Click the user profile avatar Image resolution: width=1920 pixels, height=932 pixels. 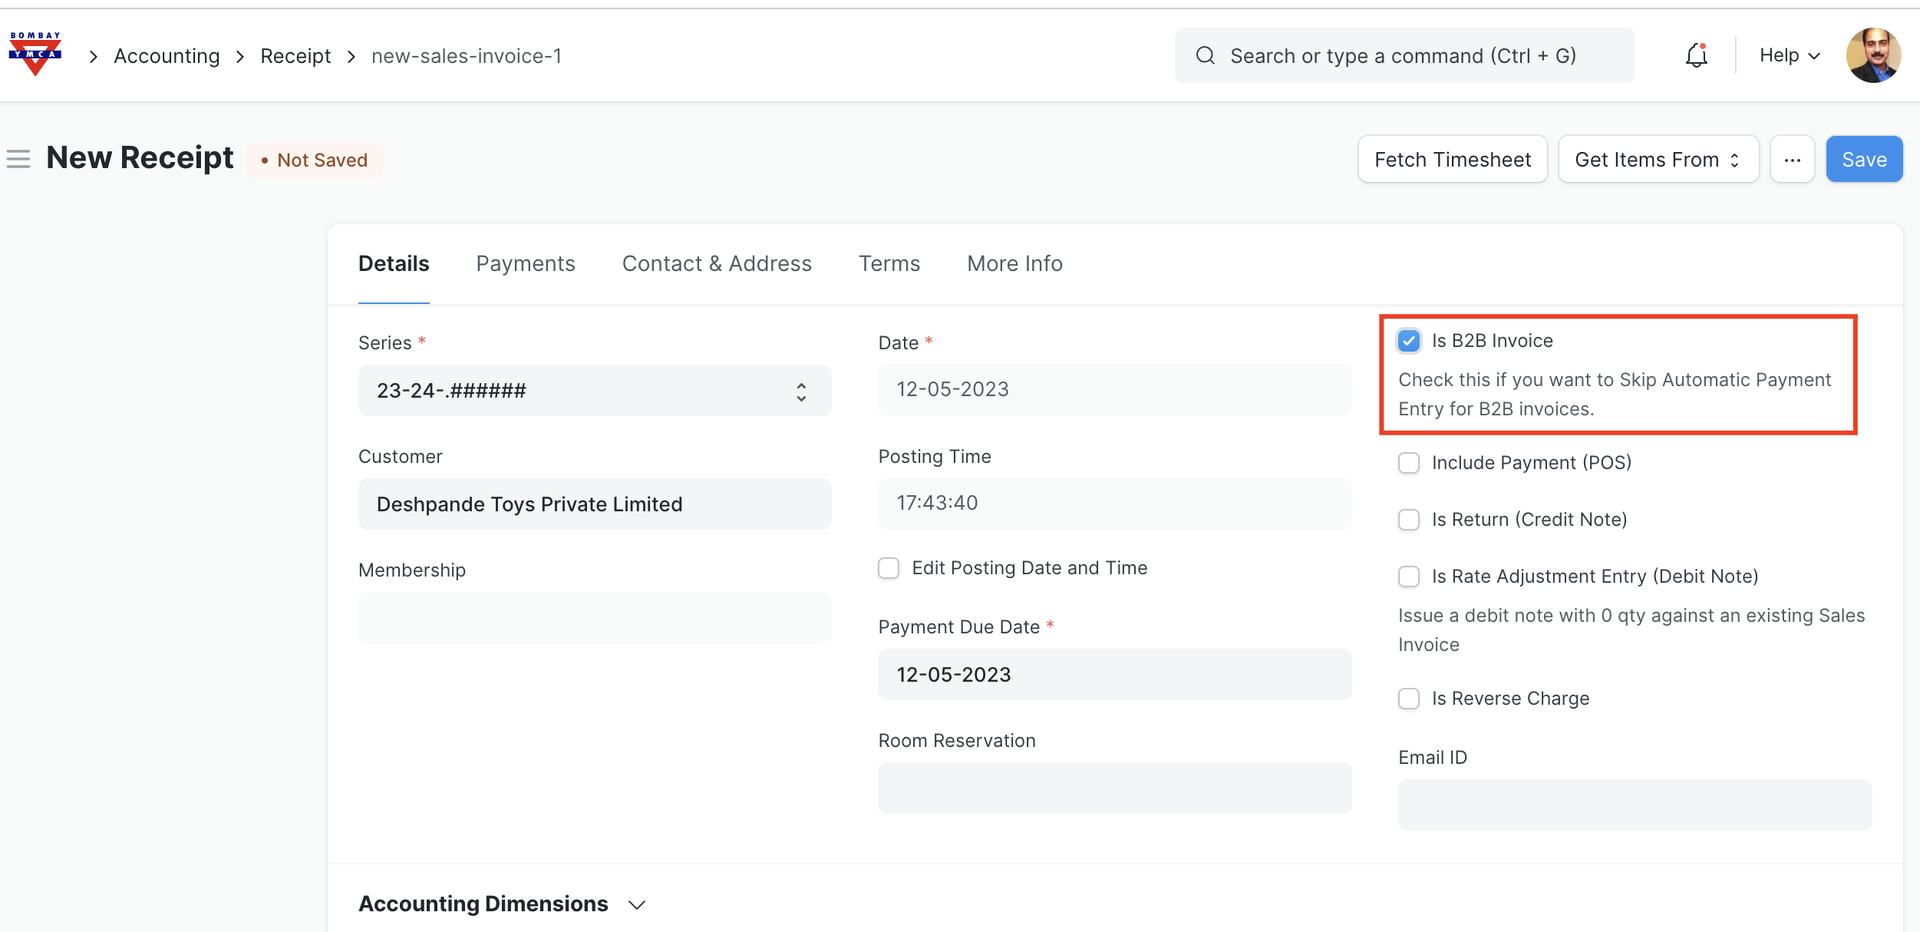coord(1873,56)
